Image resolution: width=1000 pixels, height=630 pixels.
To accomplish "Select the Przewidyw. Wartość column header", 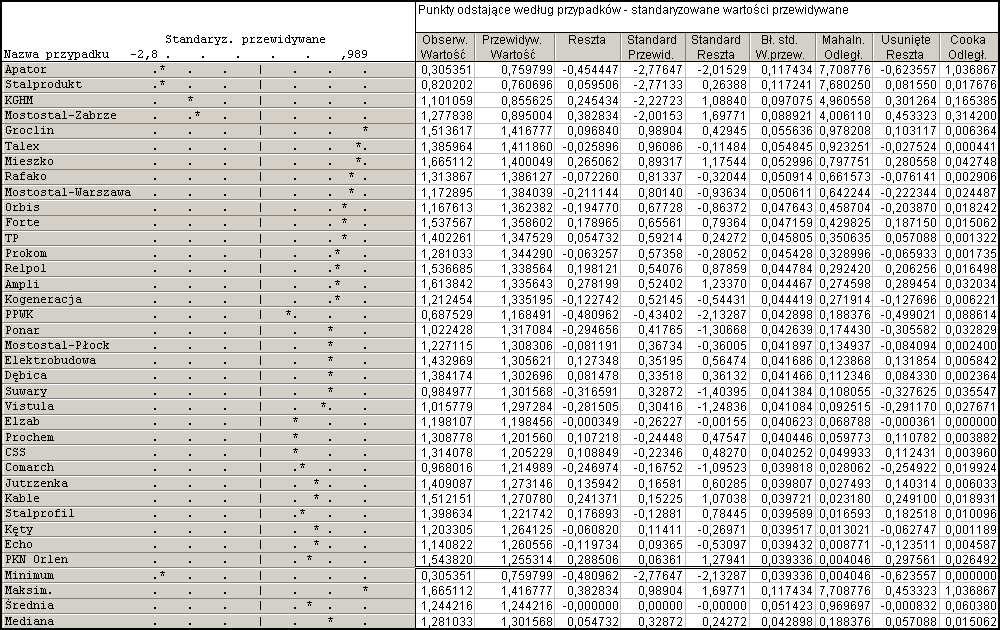I will coord(513,47).
